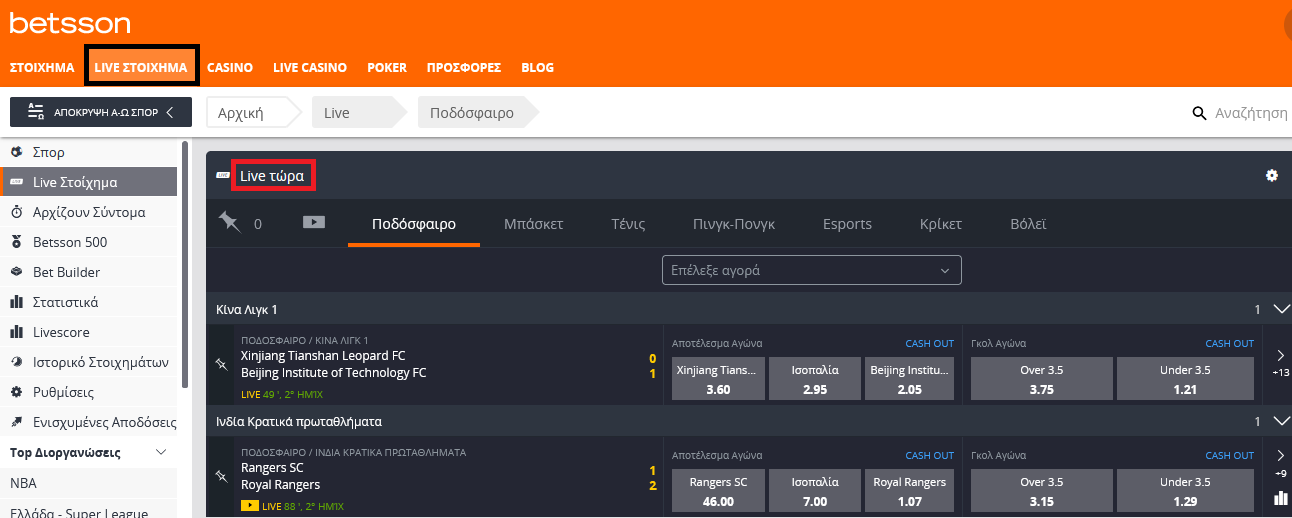Click the Στατιστικά bar chart icon
The image size is (1292, 518).
tap(16, 302)
